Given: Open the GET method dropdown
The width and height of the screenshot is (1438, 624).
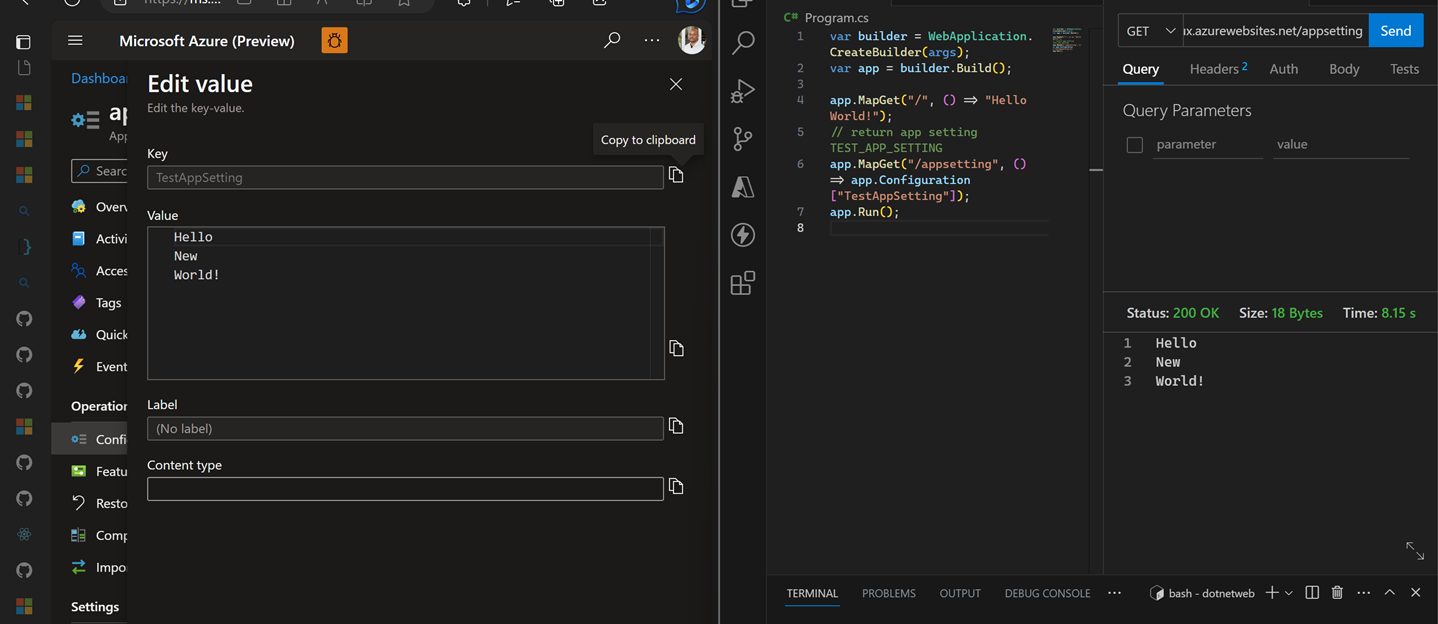Looking at the screenshot, I should 1150,31.
